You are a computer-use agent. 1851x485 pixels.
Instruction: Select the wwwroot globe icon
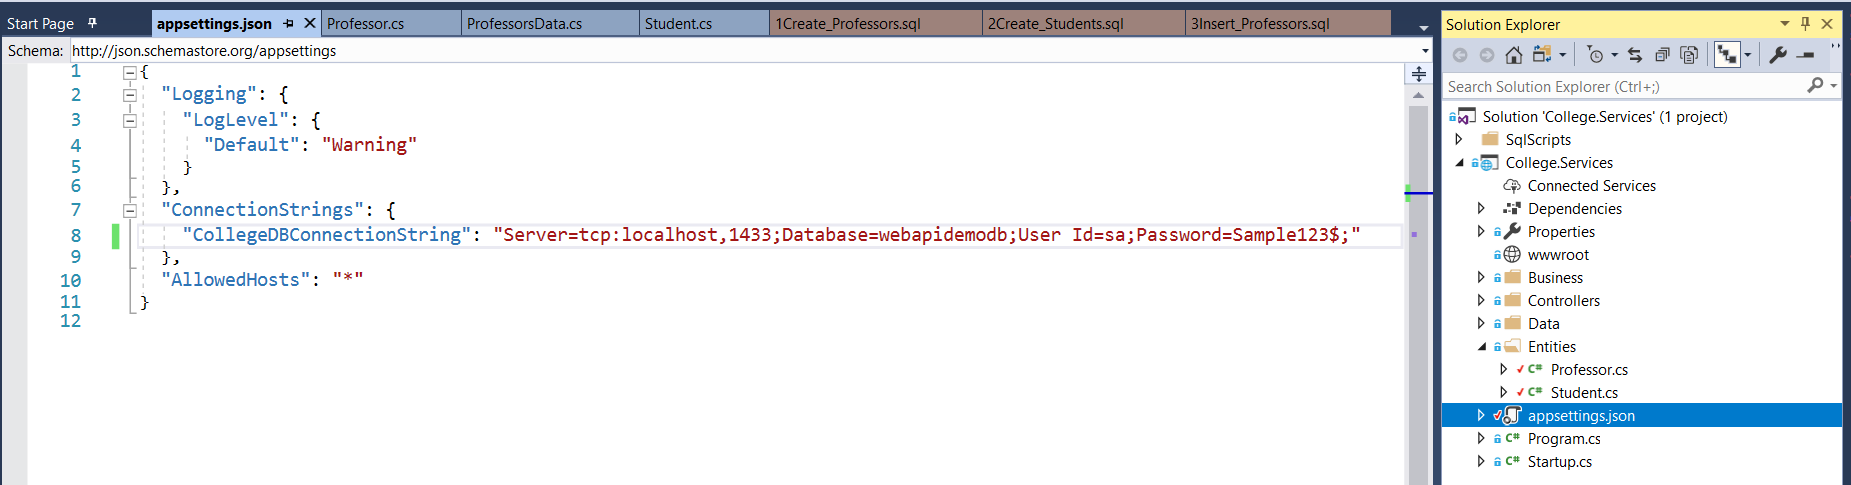click(1512, 255)
